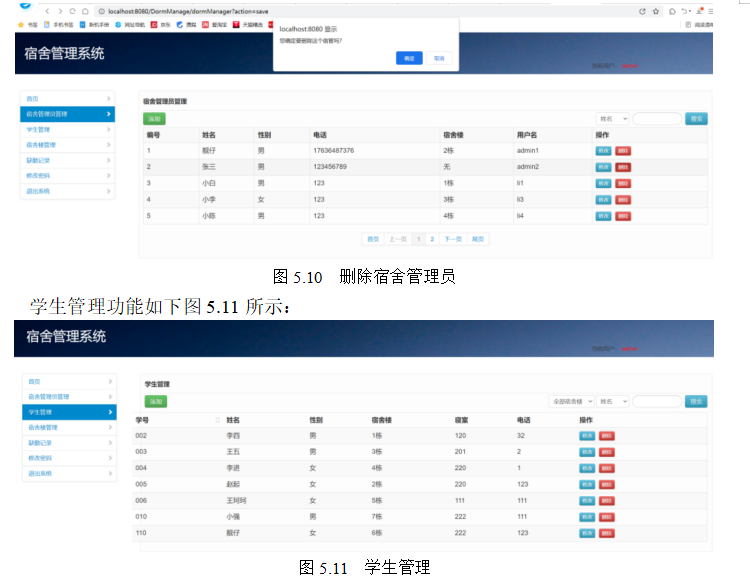Click 删除 button for student 004
The image size is (750, 582).
tap(607, 468)
